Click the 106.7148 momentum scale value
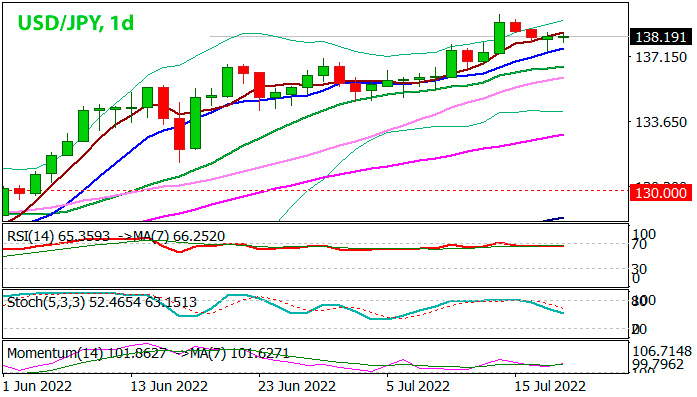Image resolution: width=697 pixels, height=397 pixels. 662,351
